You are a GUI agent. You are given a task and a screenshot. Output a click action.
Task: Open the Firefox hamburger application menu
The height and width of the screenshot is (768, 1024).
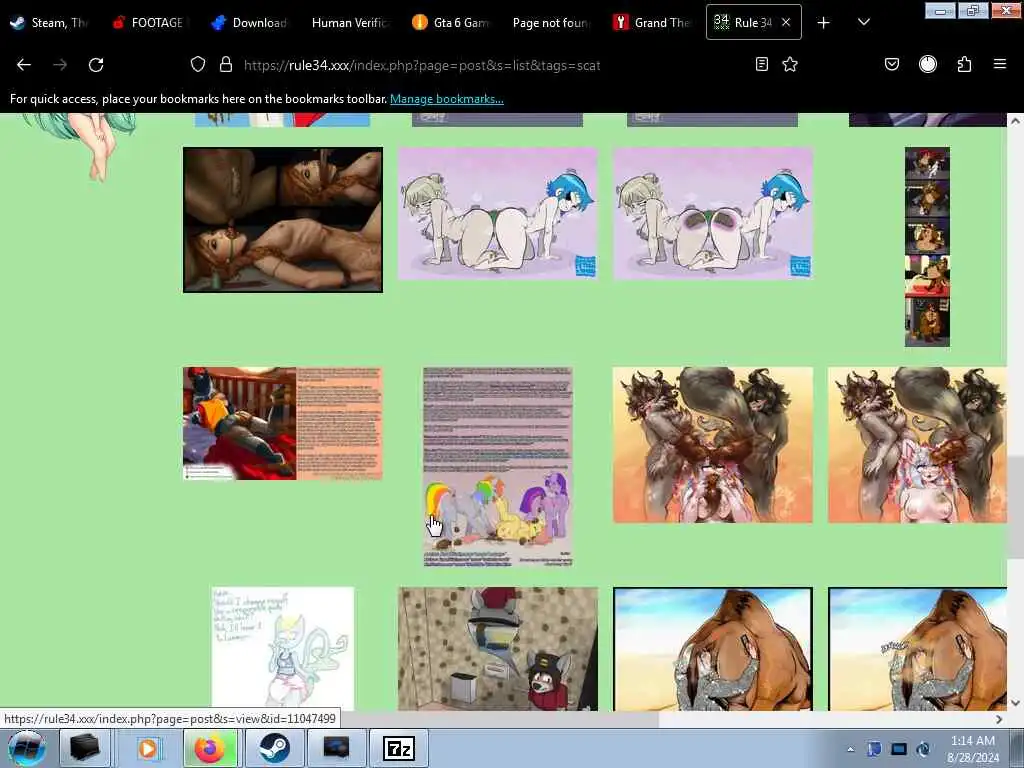(x=1000, y=64)
